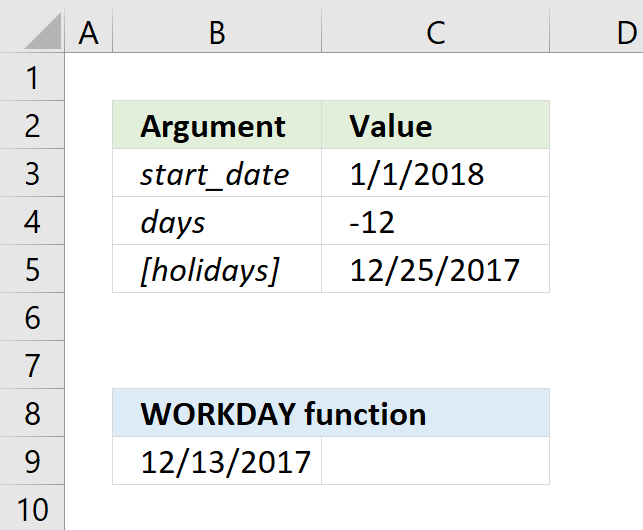Select the cell containing 1/1/2018
The image size is (643, 530).
pos(436,173)
